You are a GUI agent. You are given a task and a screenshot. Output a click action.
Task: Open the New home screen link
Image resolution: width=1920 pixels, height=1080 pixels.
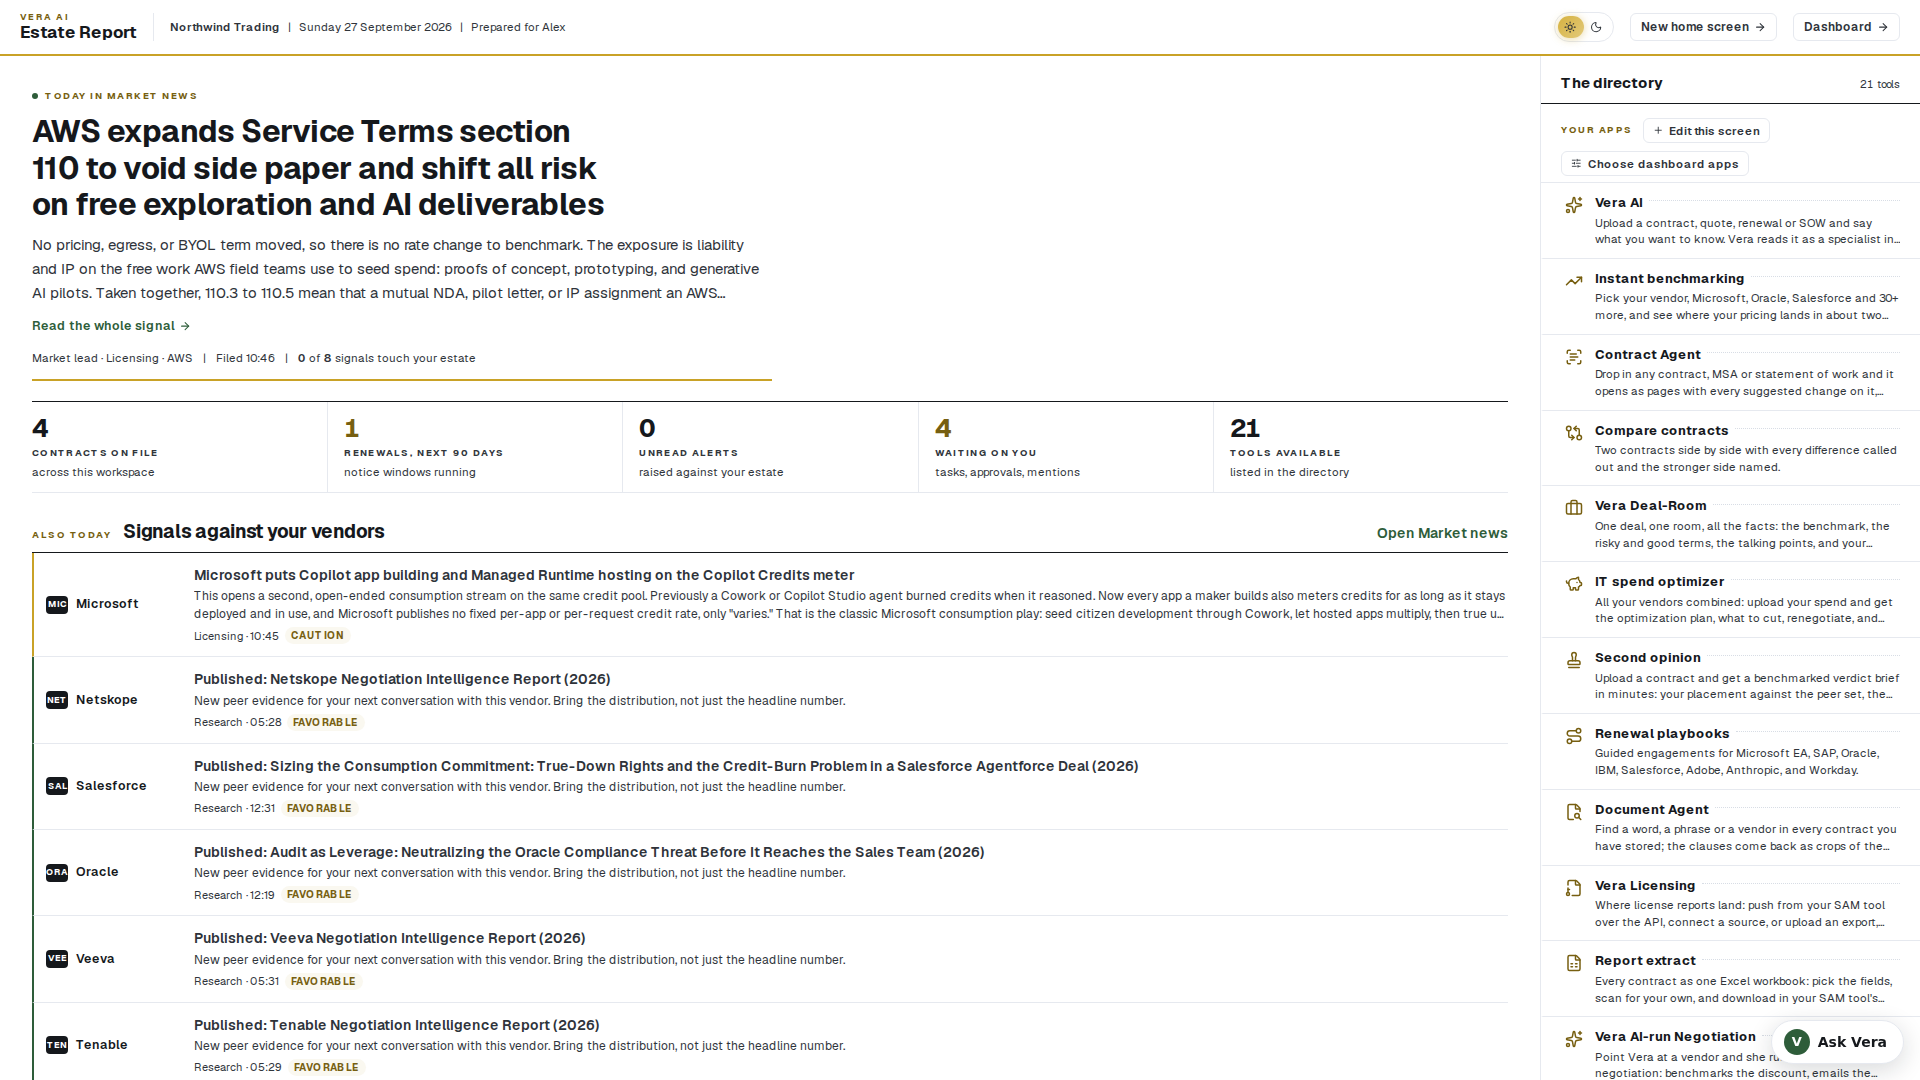(x=1703, y=27)
